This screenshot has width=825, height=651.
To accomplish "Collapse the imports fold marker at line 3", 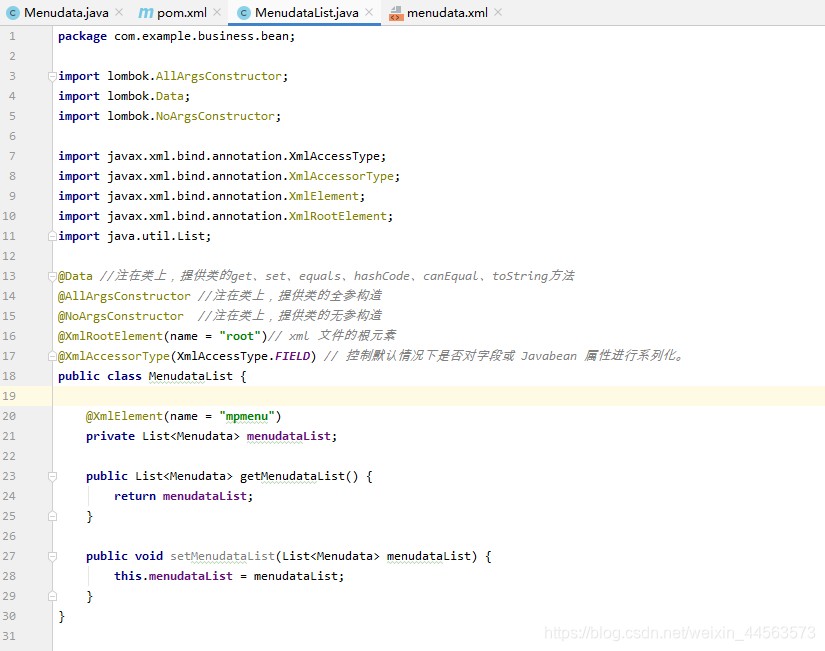I will [x=52, y=76].
